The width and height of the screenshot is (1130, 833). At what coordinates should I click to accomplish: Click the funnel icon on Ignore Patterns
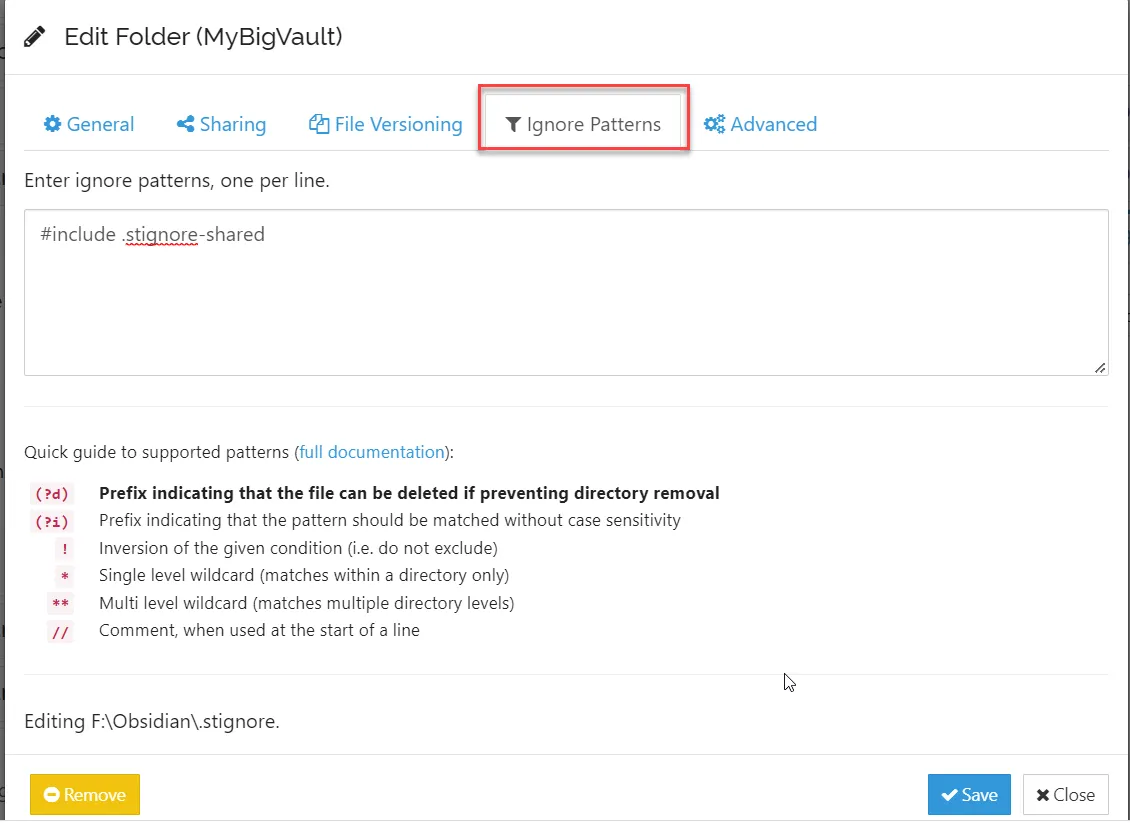[x=513, y=125]
